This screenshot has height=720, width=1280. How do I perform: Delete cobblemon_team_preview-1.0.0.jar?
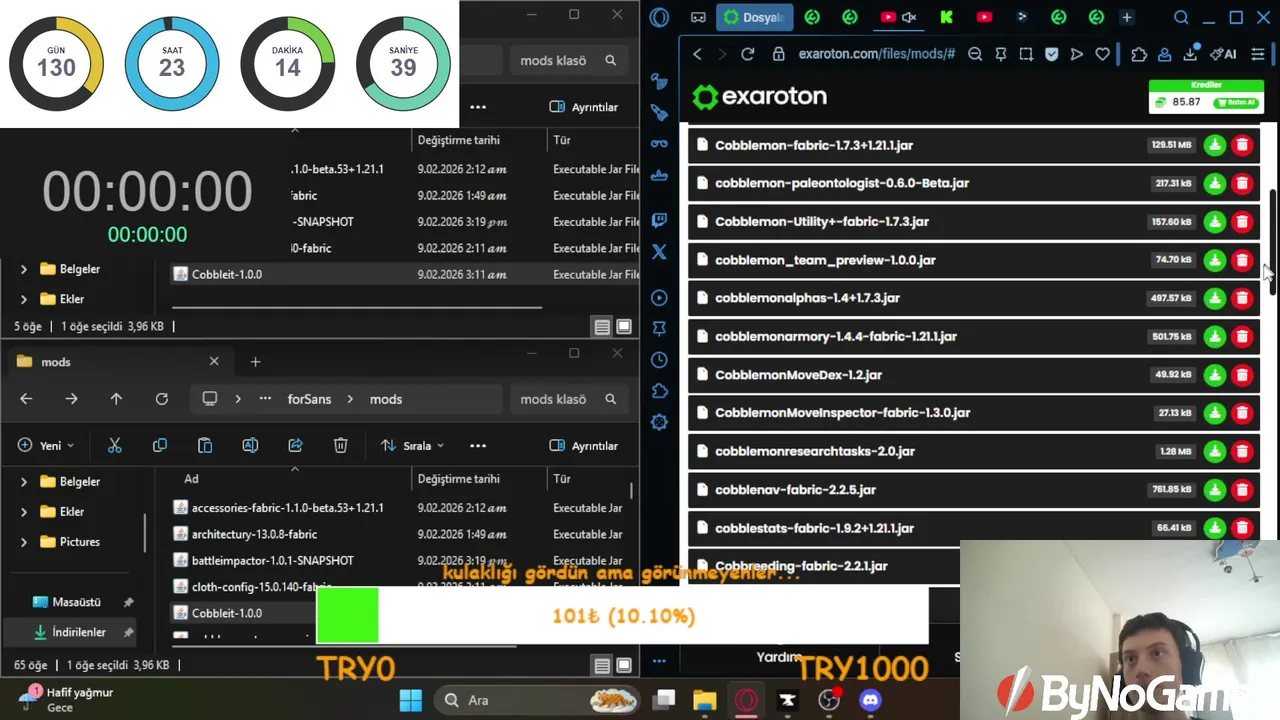tap(1242, 260)
